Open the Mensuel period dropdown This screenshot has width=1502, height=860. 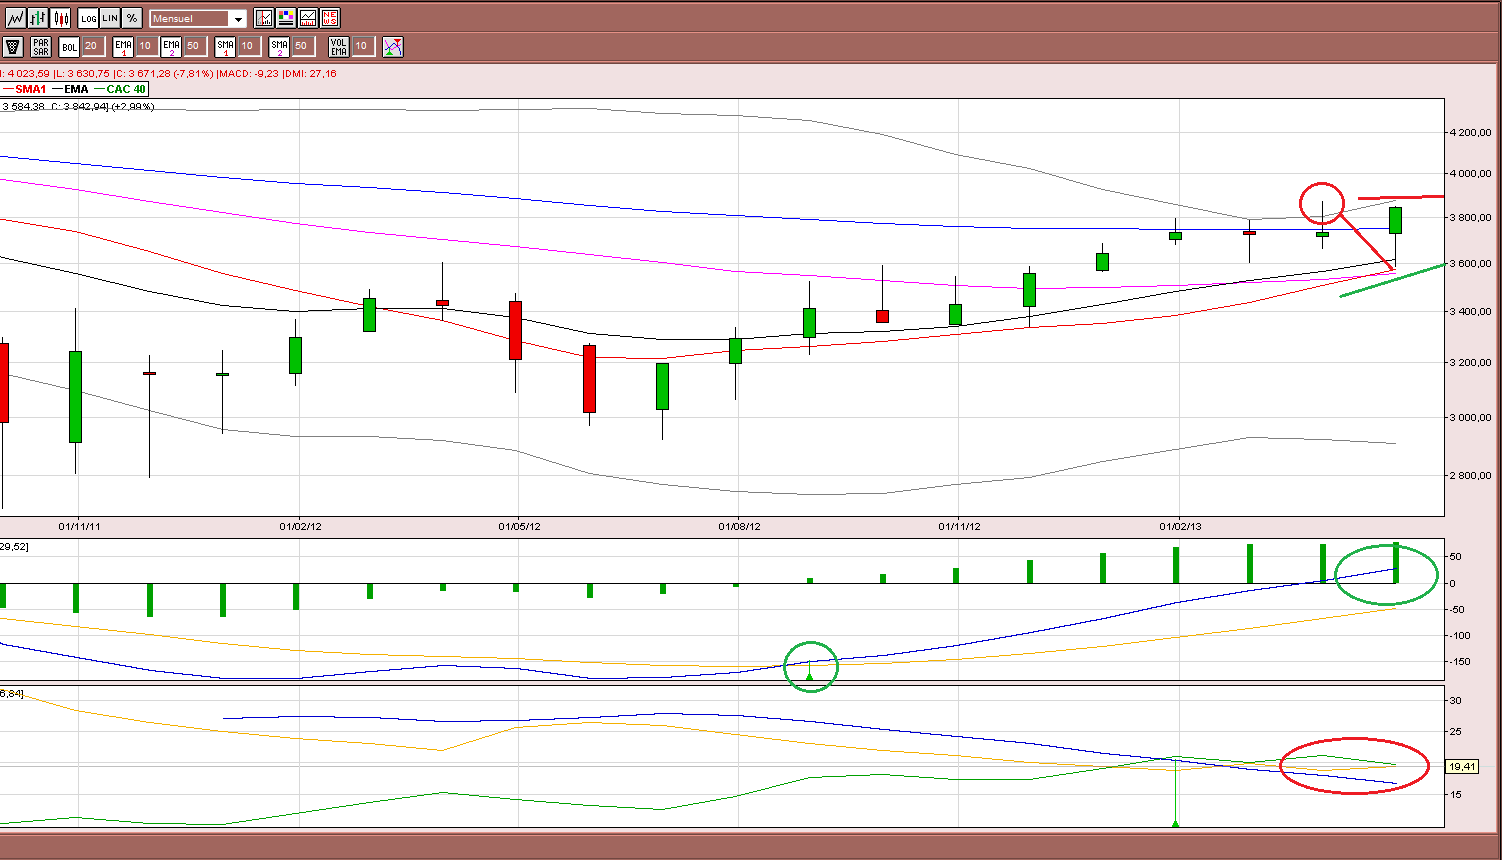click(198, 18)
